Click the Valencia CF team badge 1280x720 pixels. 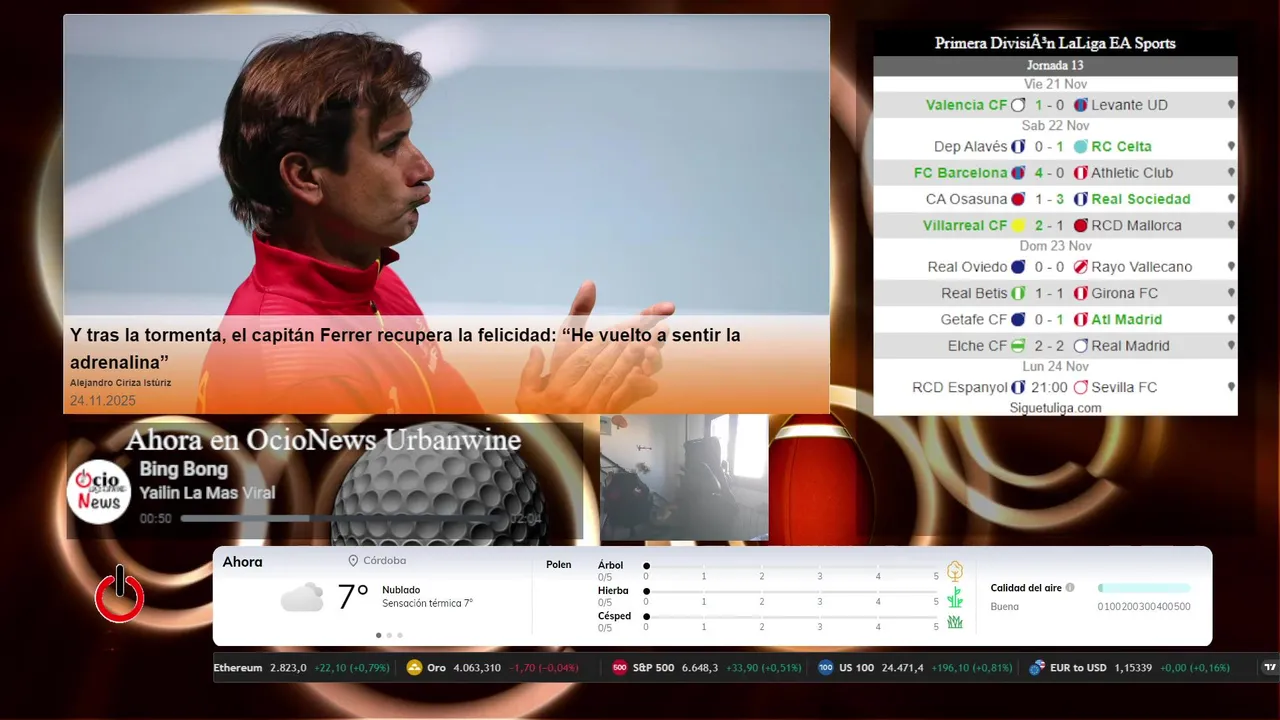[x=1018, y=105]
